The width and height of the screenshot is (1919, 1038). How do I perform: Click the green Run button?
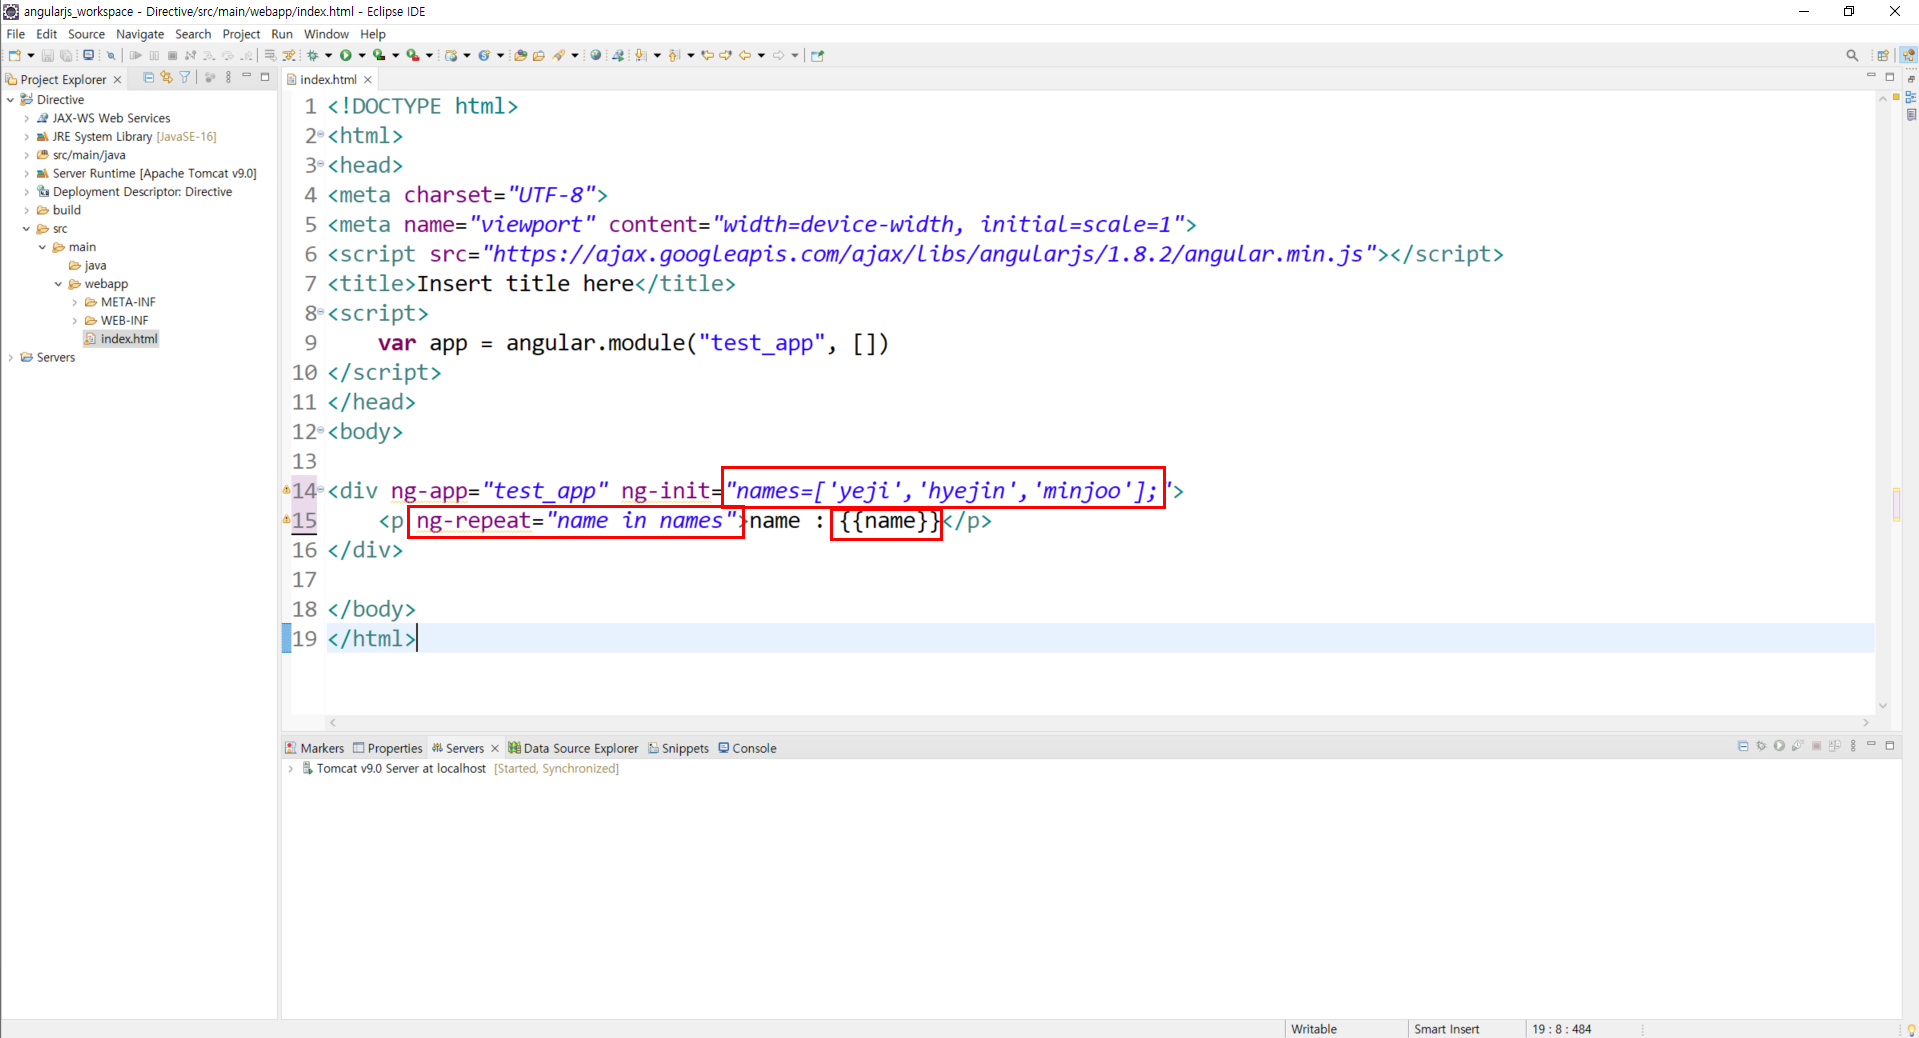click(346, 55)
